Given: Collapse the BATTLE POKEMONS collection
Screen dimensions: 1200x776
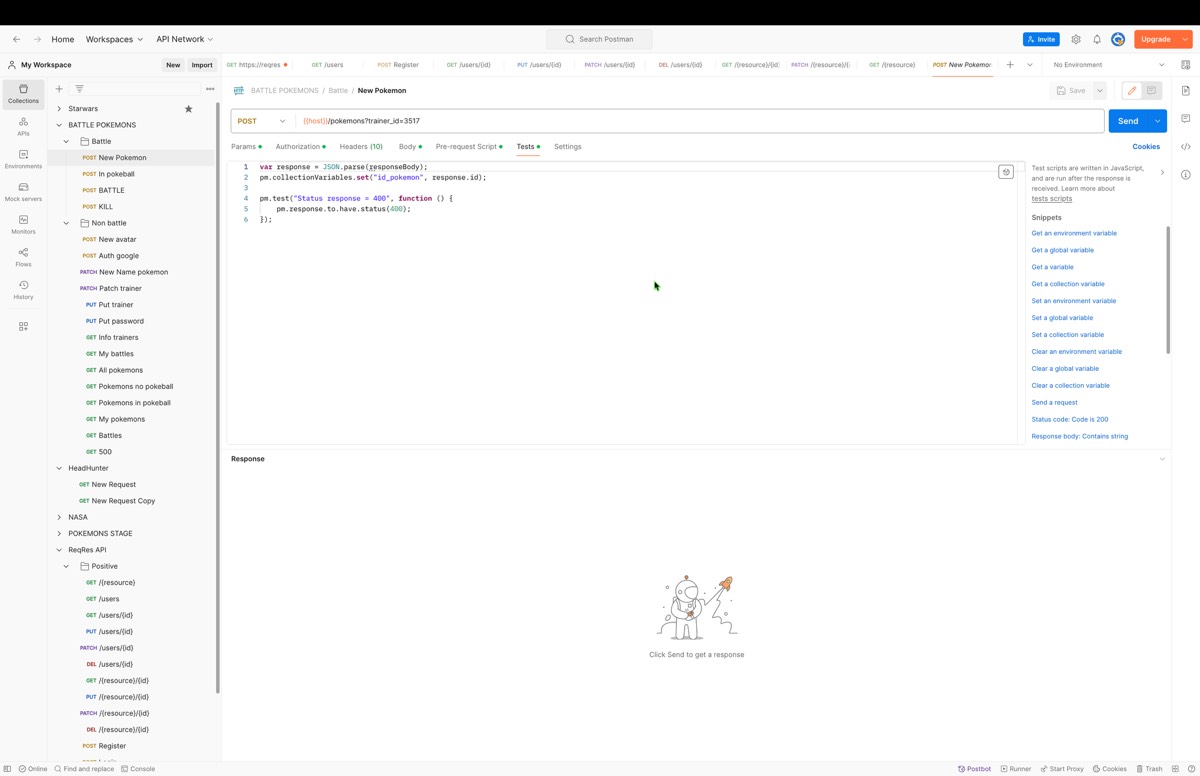Looking at the screenshot, I should (x=59, y=125).
